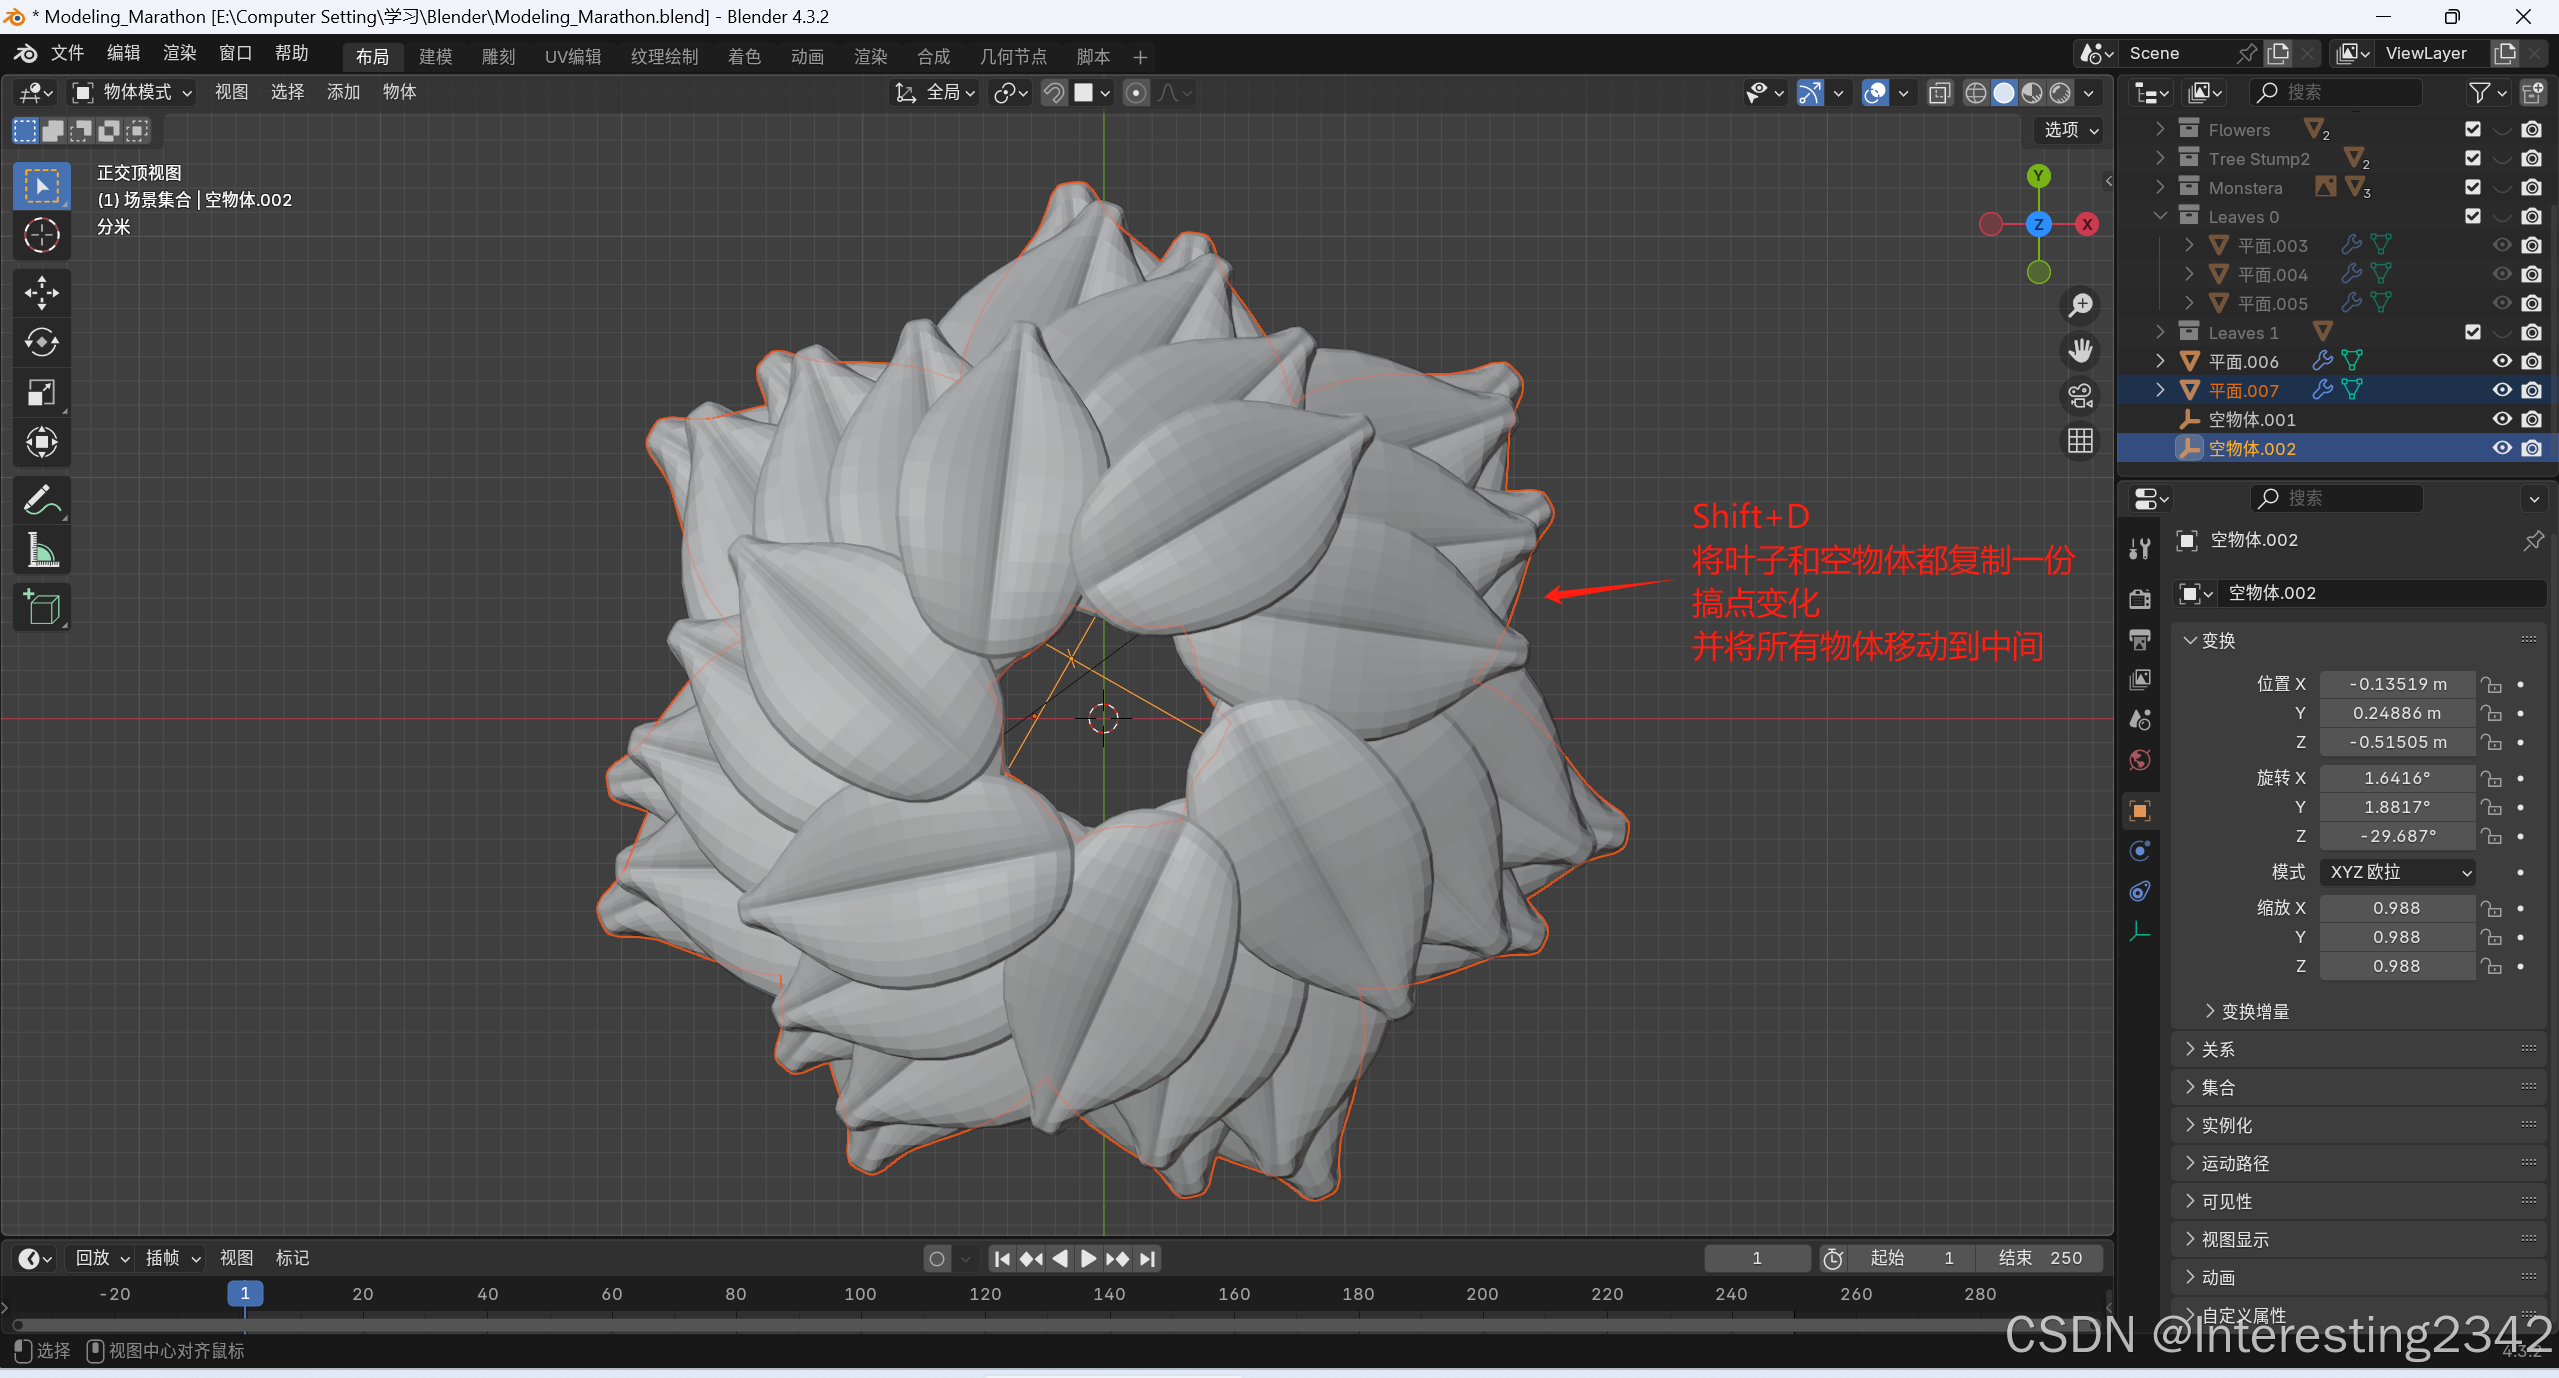Expand the 关系 panel
This screenshot has width=2559, height=1378.
2217,1049
